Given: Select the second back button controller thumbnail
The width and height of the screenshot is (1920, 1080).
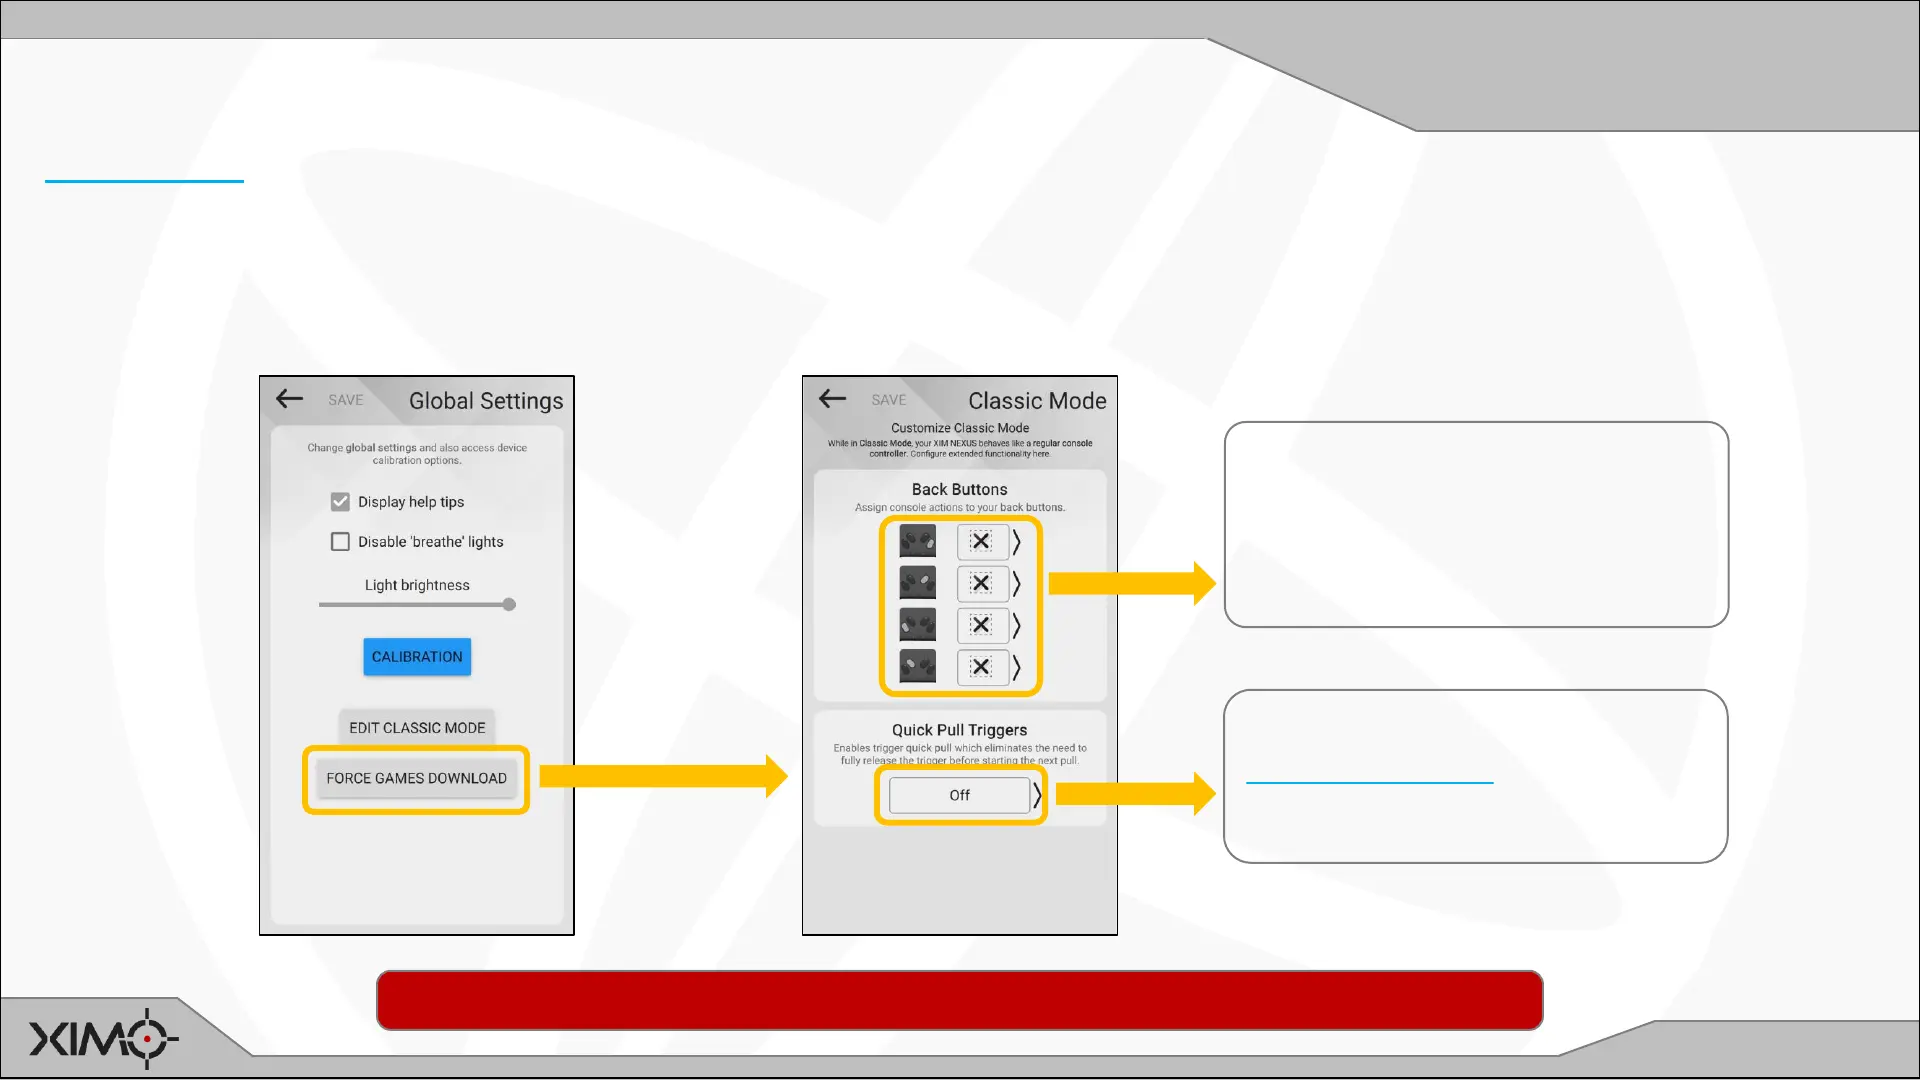Looking at the screenshot, I should click(x=917, y=583).
